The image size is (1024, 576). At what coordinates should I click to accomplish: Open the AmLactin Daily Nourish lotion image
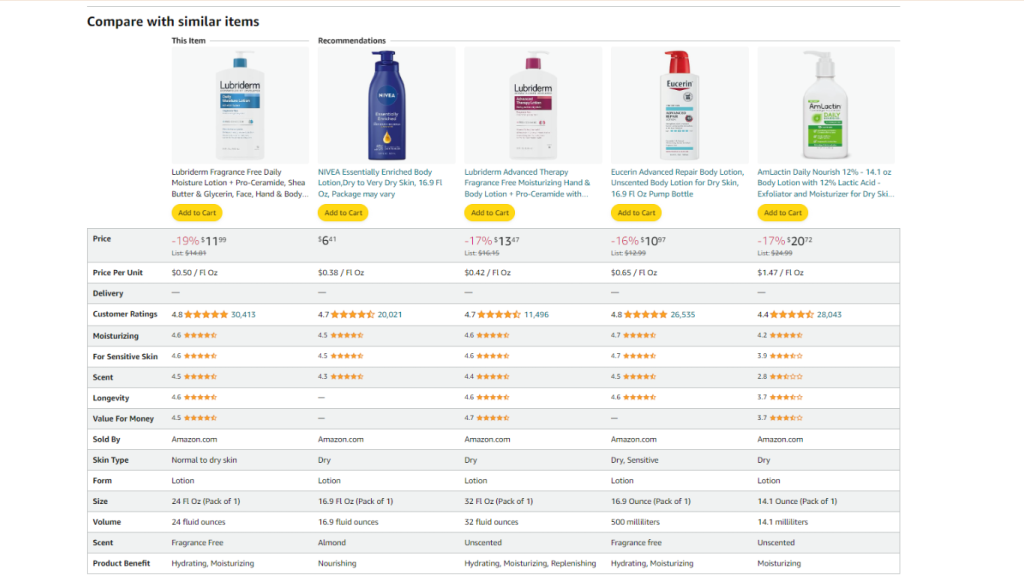pos(825,105)
